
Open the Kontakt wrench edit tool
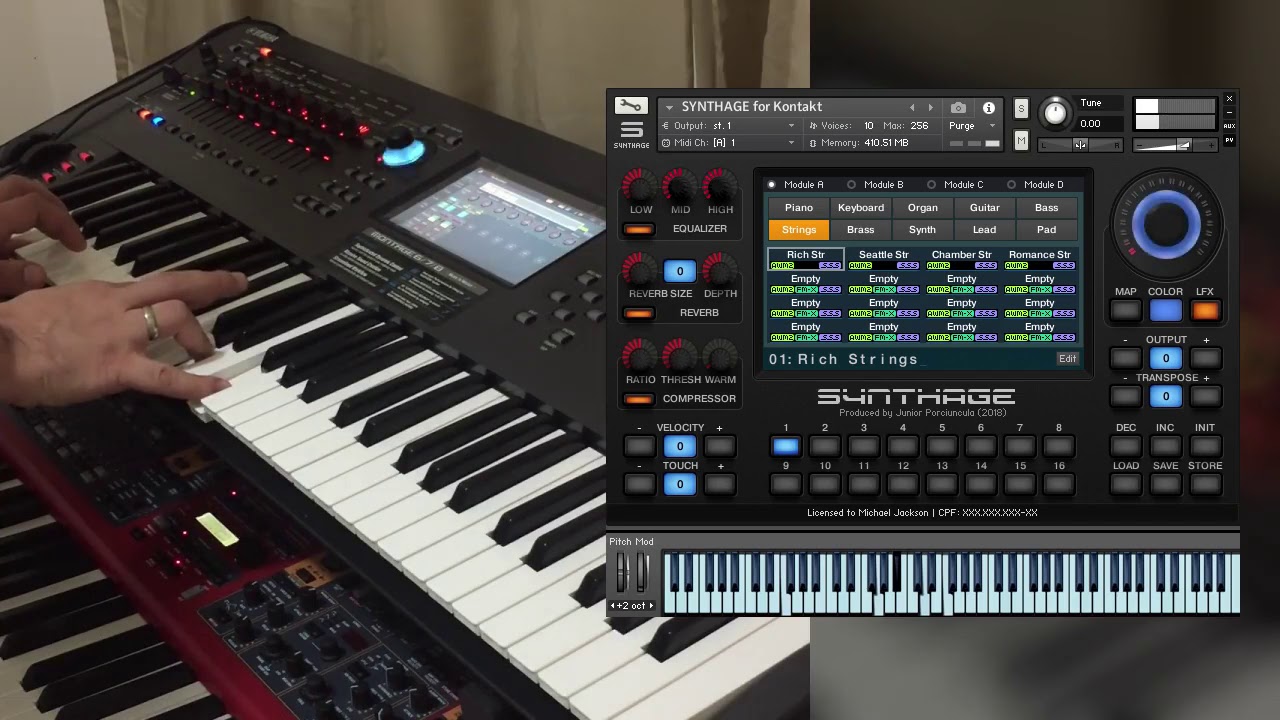point(631,106)
